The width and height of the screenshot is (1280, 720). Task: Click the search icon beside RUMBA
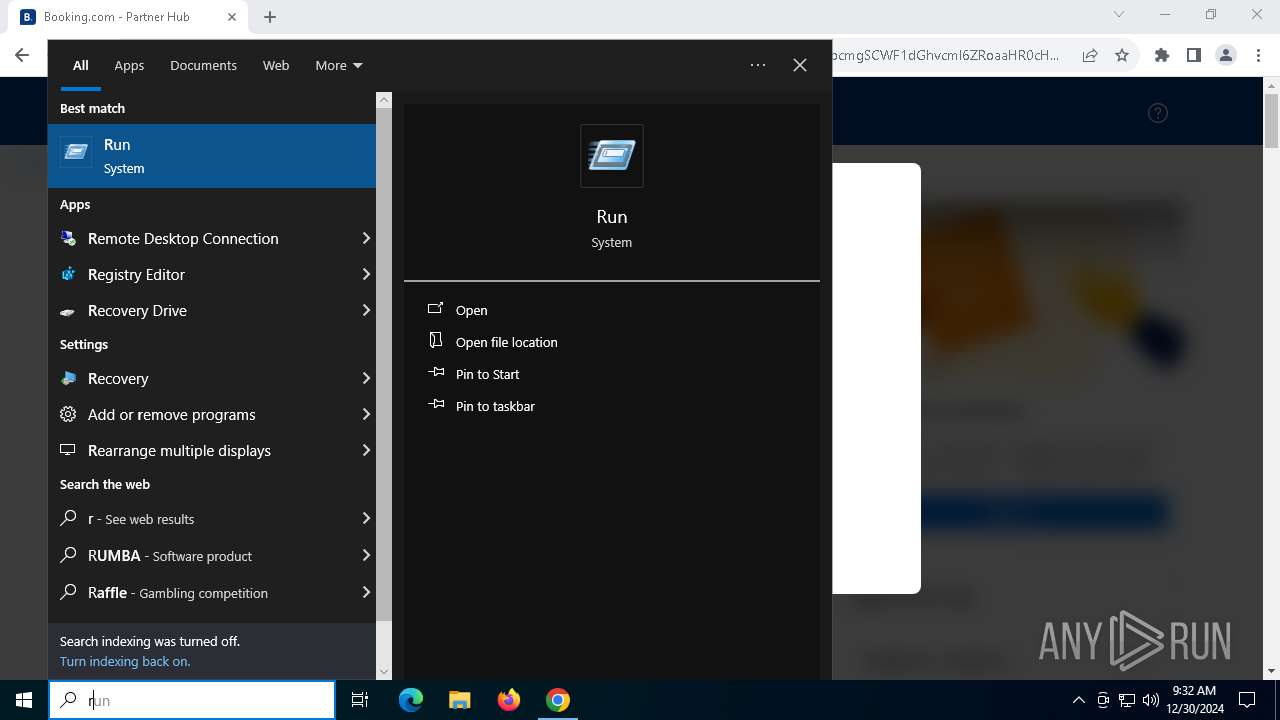(x=68, y=555)
